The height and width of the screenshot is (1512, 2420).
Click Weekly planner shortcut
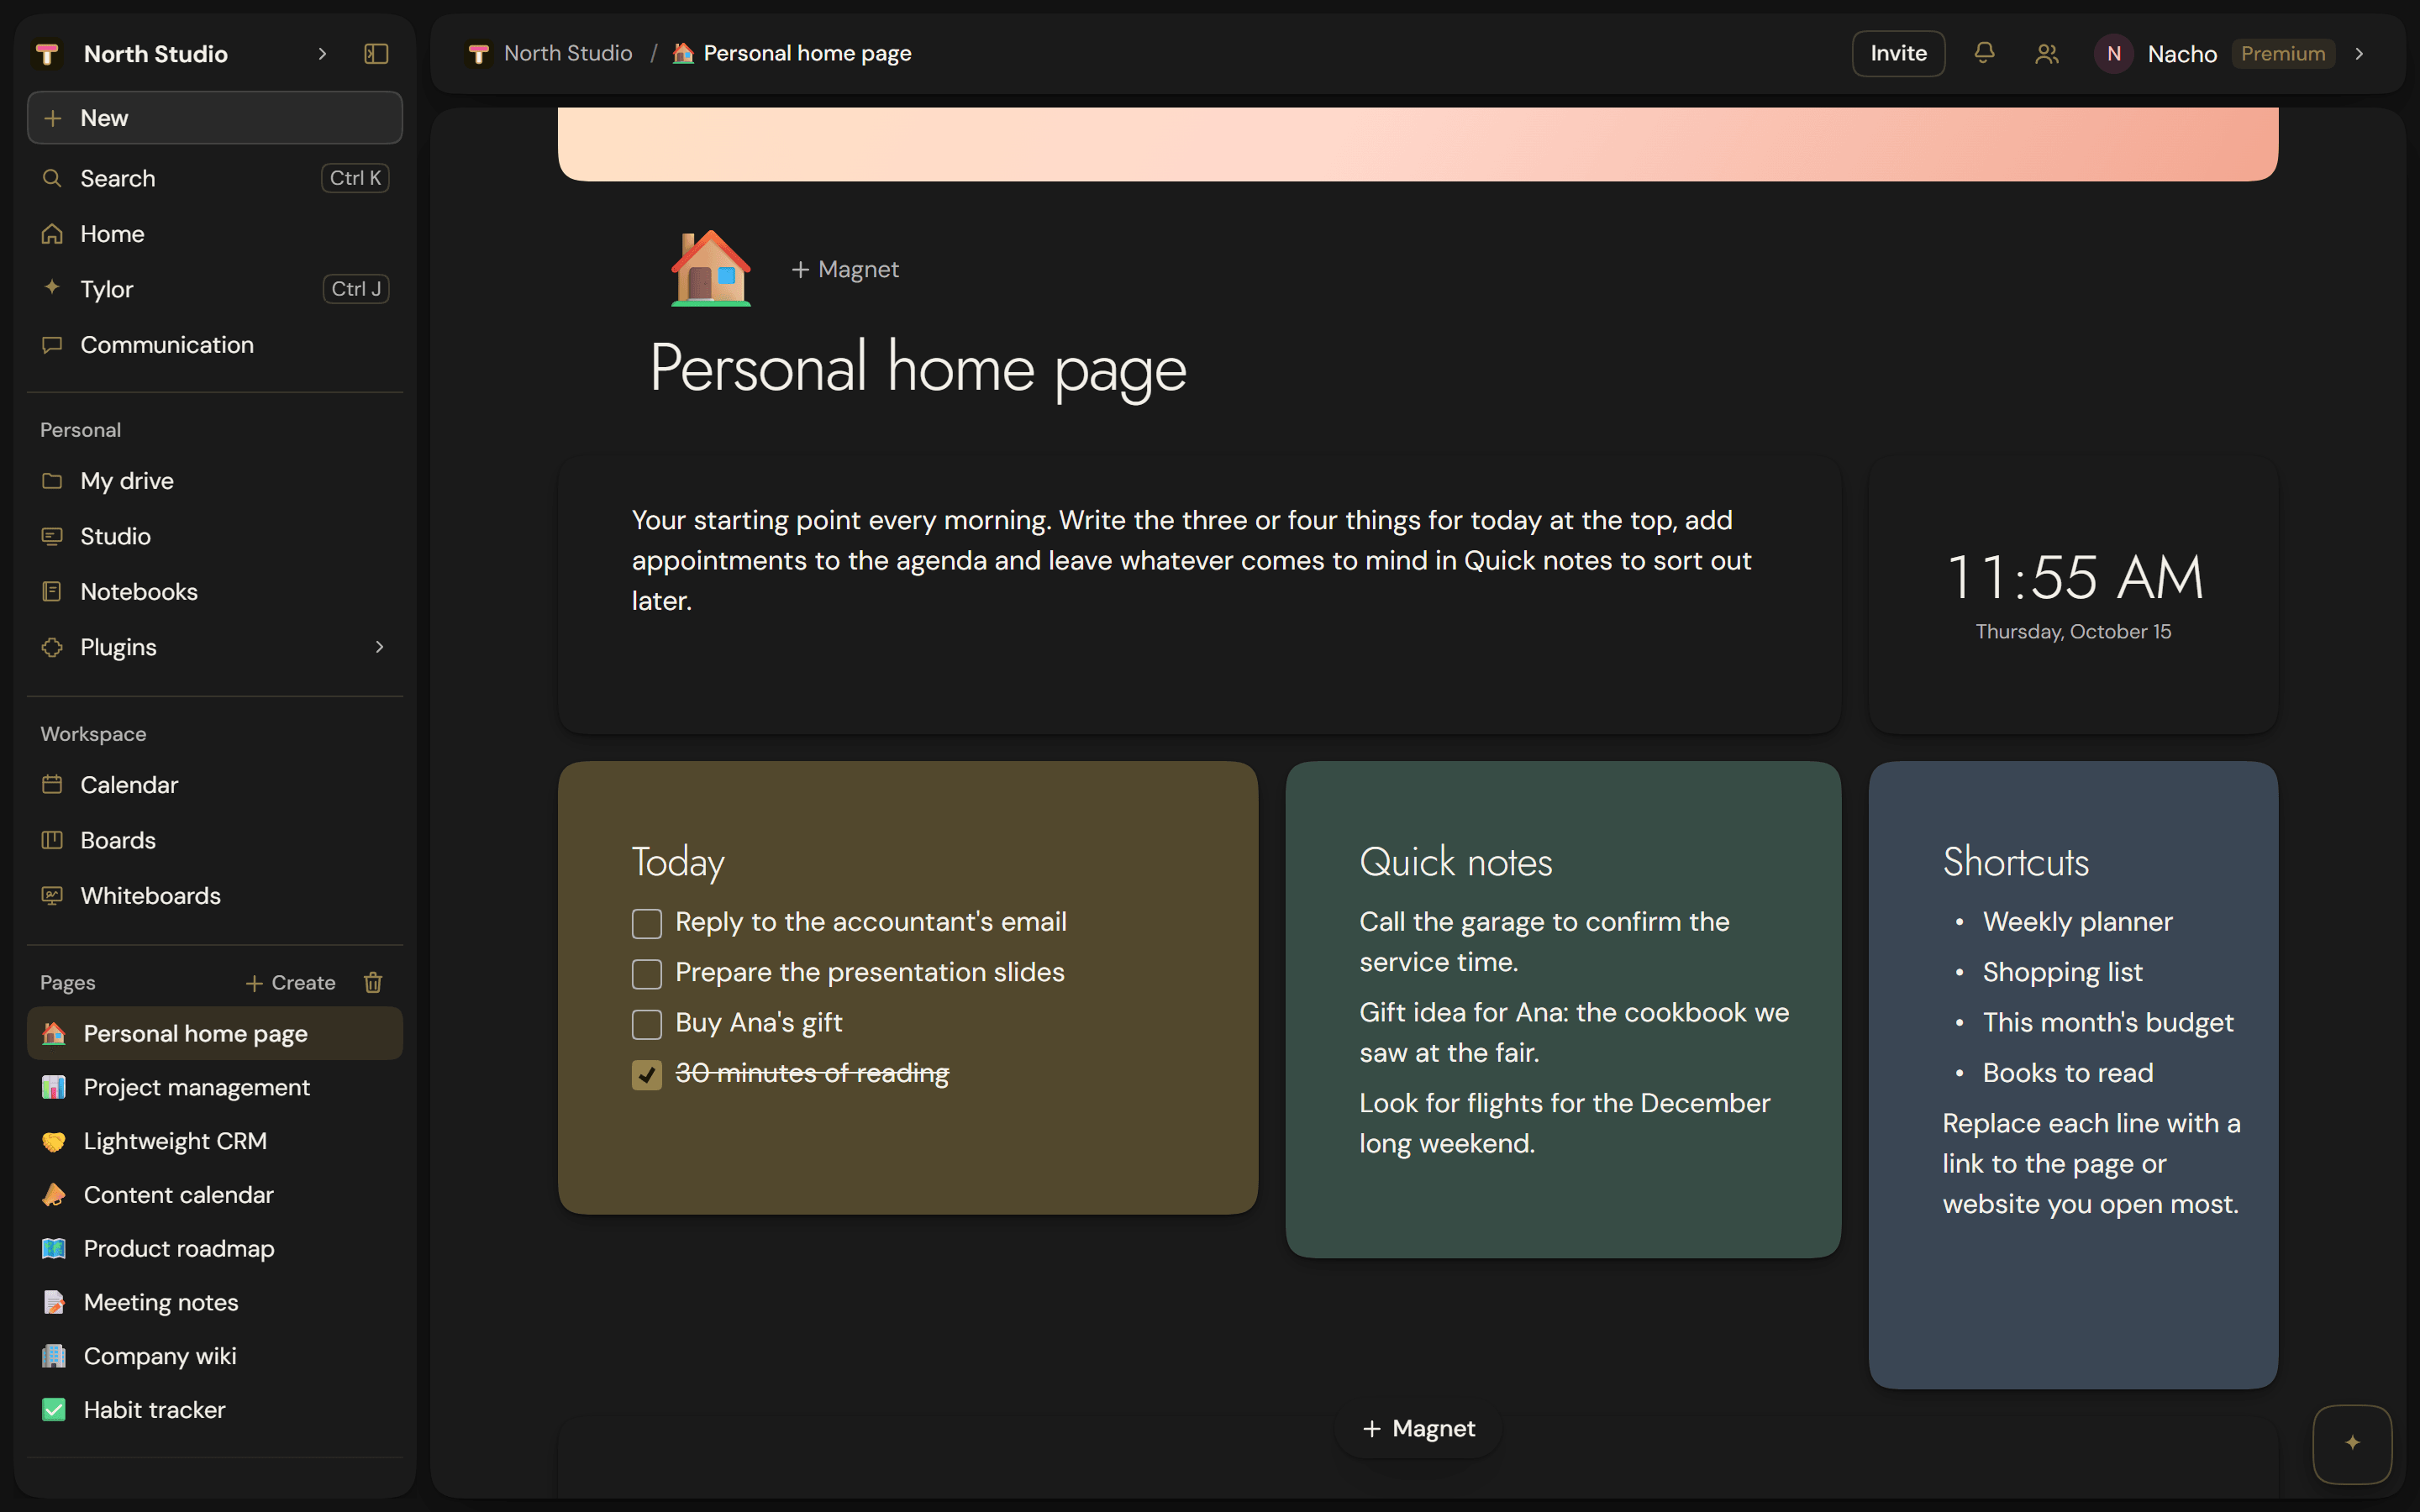click(x=2077, y=922)
